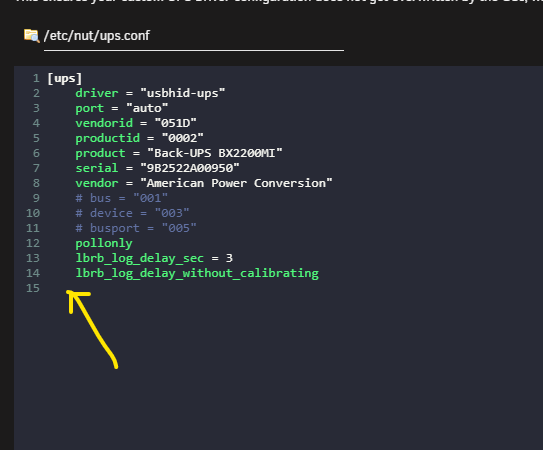Click the "Back-UPS BX2200MI" product value

point(215,153)
